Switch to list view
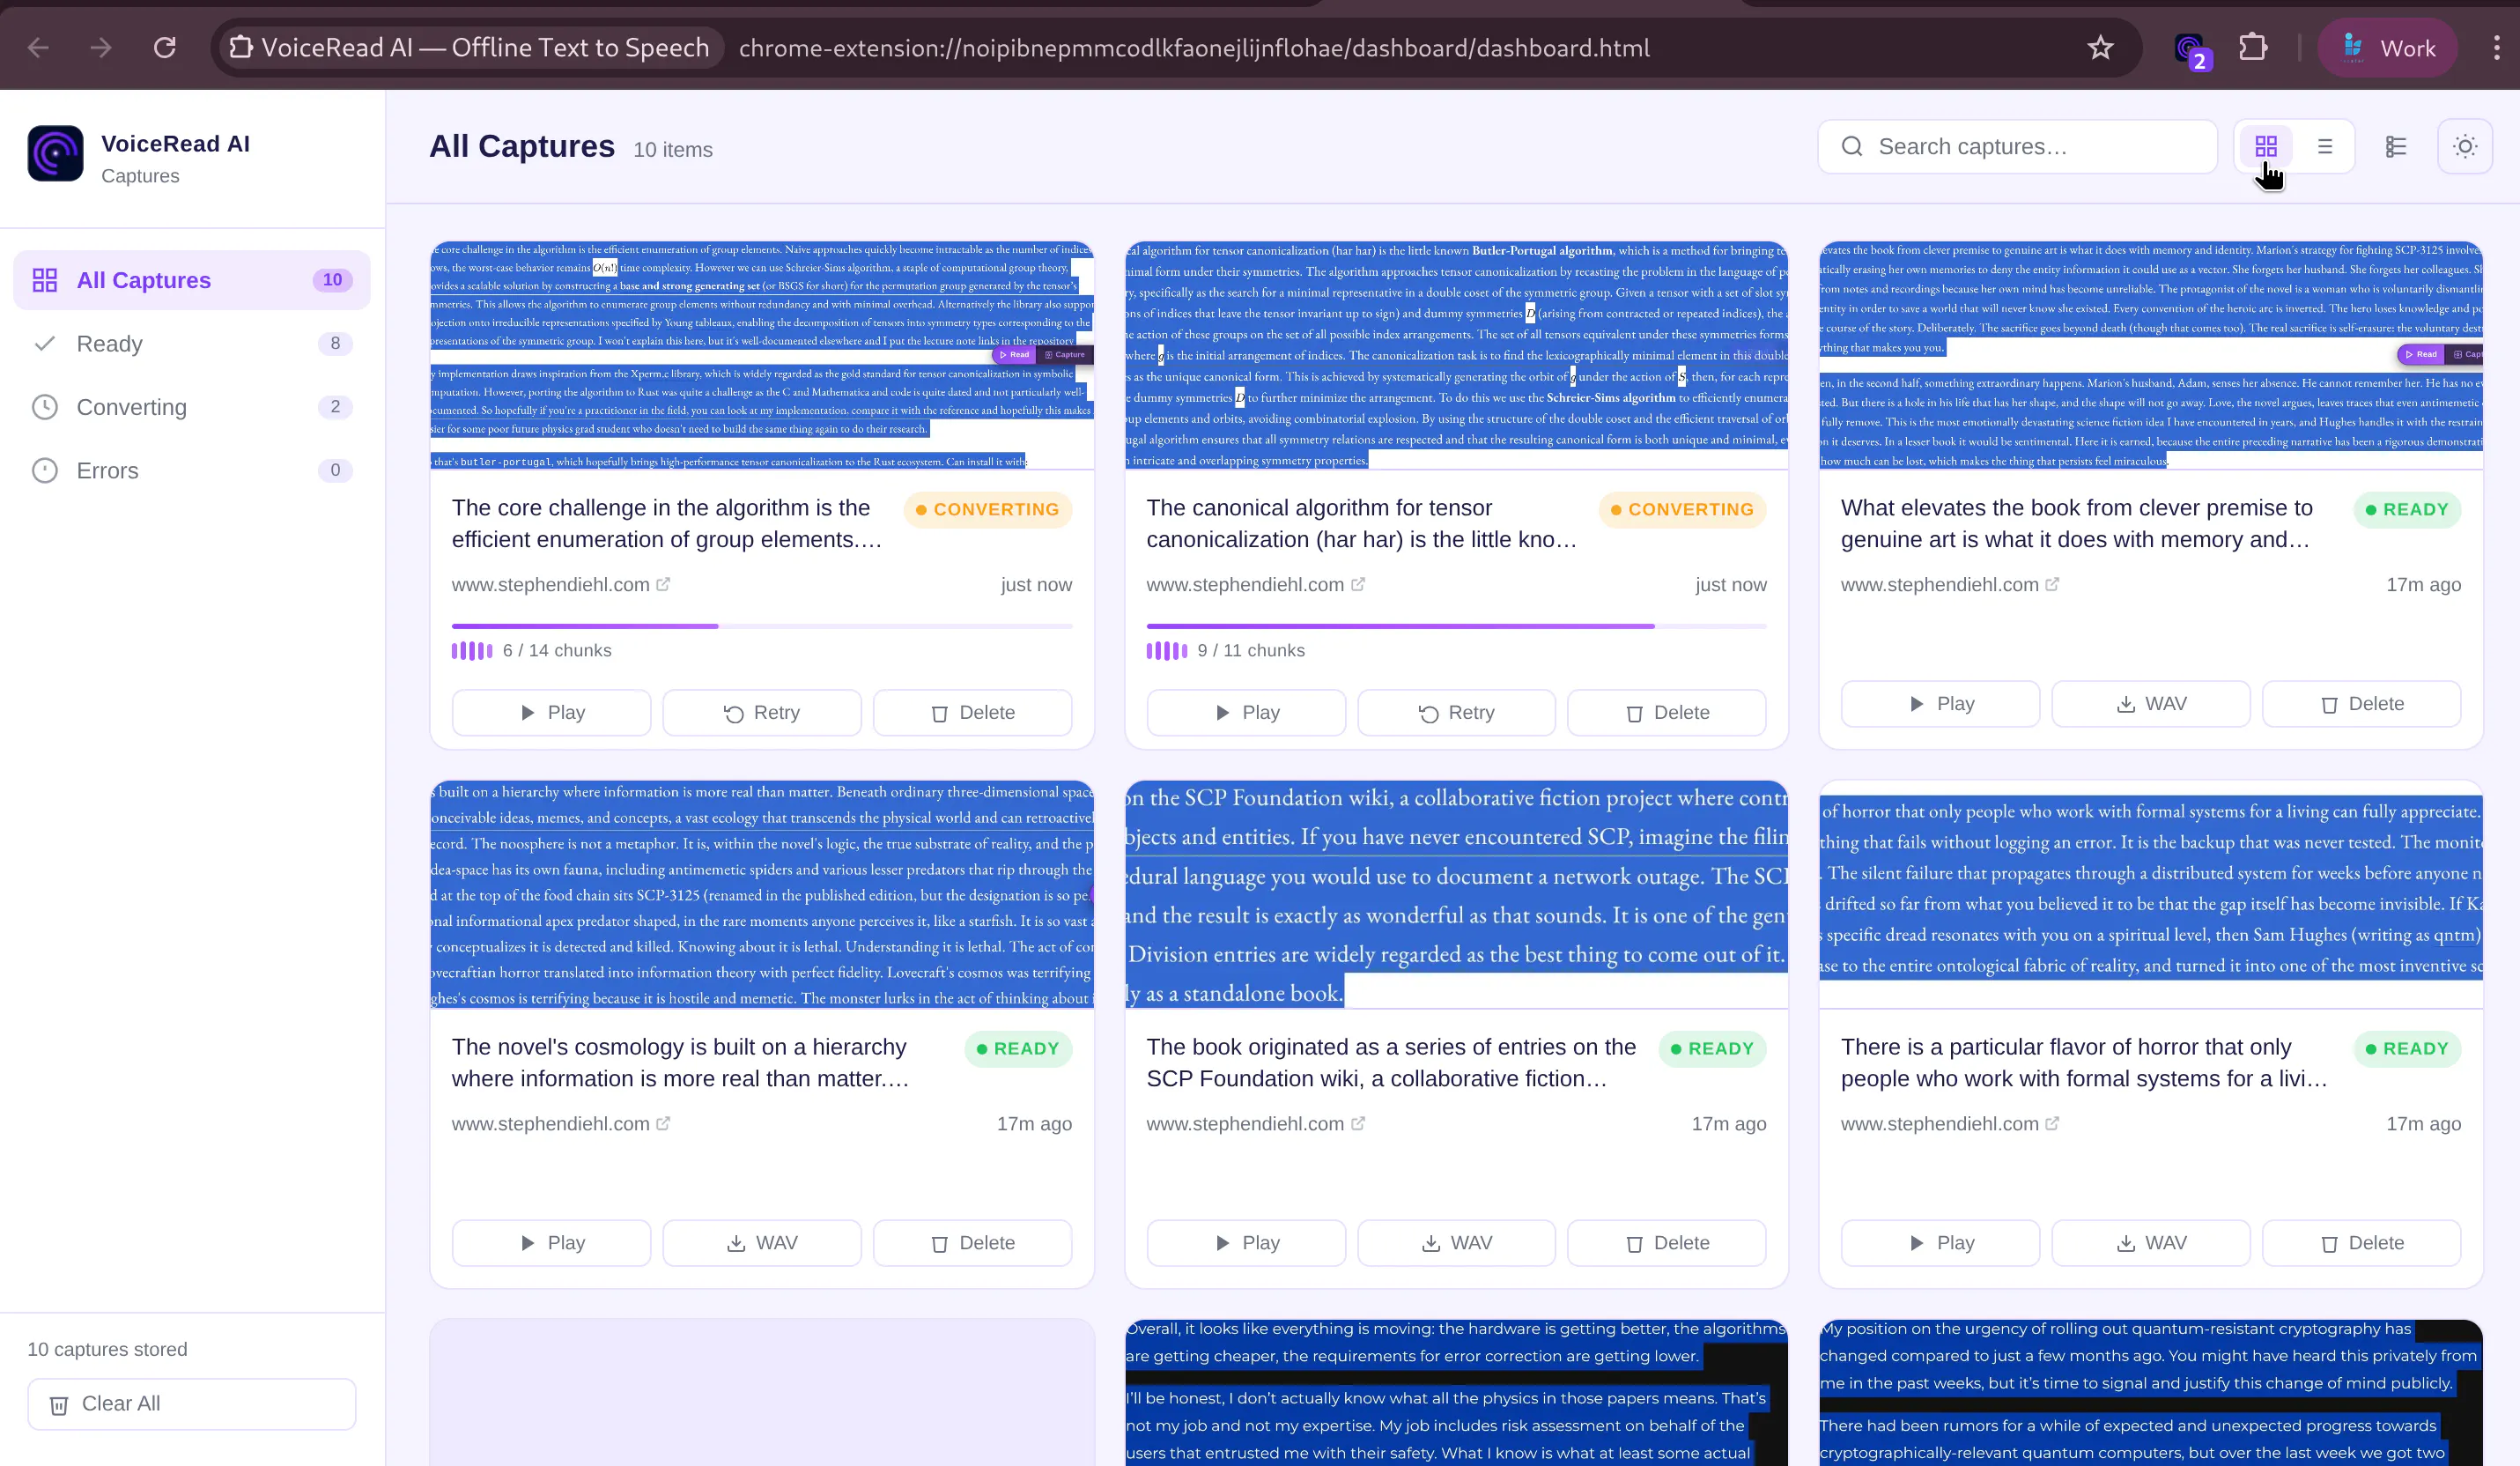The height and width of the screenshot is (1466, 2520). click(2325, 147)
